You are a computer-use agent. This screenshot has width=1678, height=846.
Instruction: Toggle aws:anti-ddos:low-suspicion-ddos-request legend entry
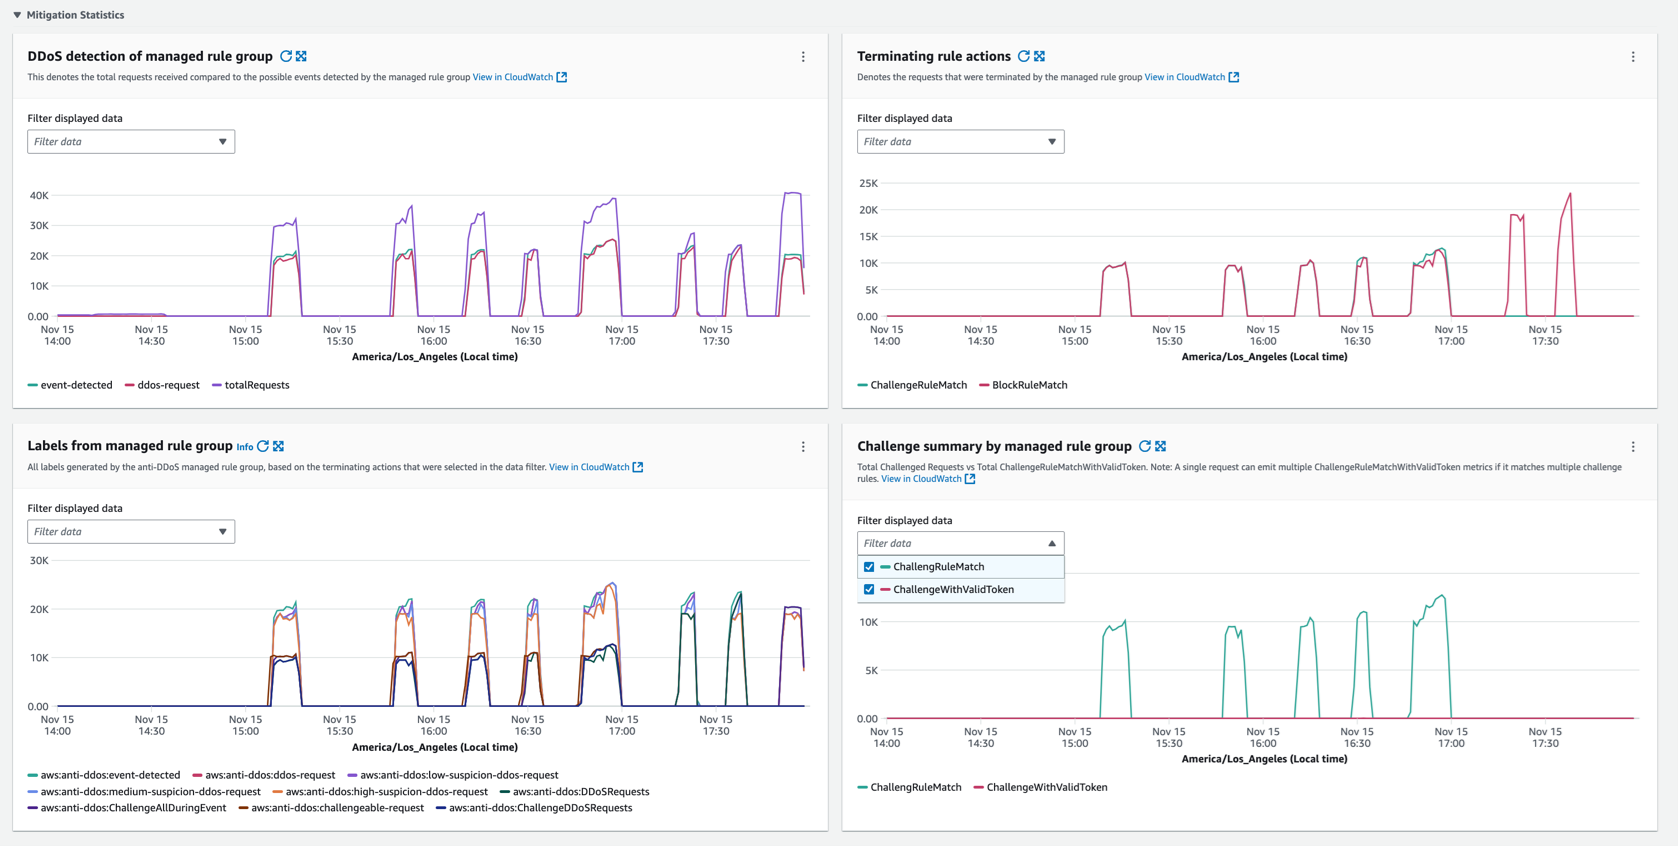[x=453, y=775]
